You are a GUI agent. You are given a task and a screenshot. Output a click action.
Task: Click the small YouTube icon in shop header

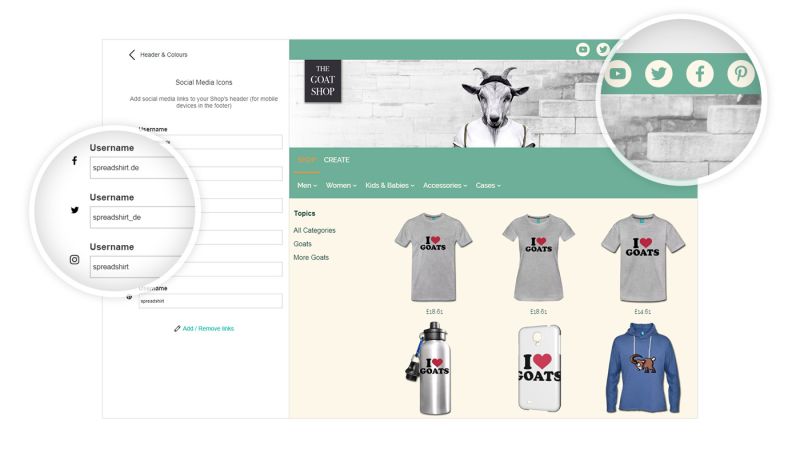click(x=583, y=49)
